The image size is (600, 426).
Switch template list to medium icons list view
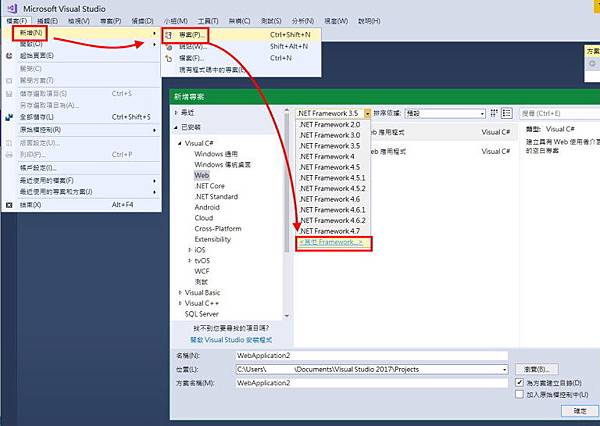point(507,113)
